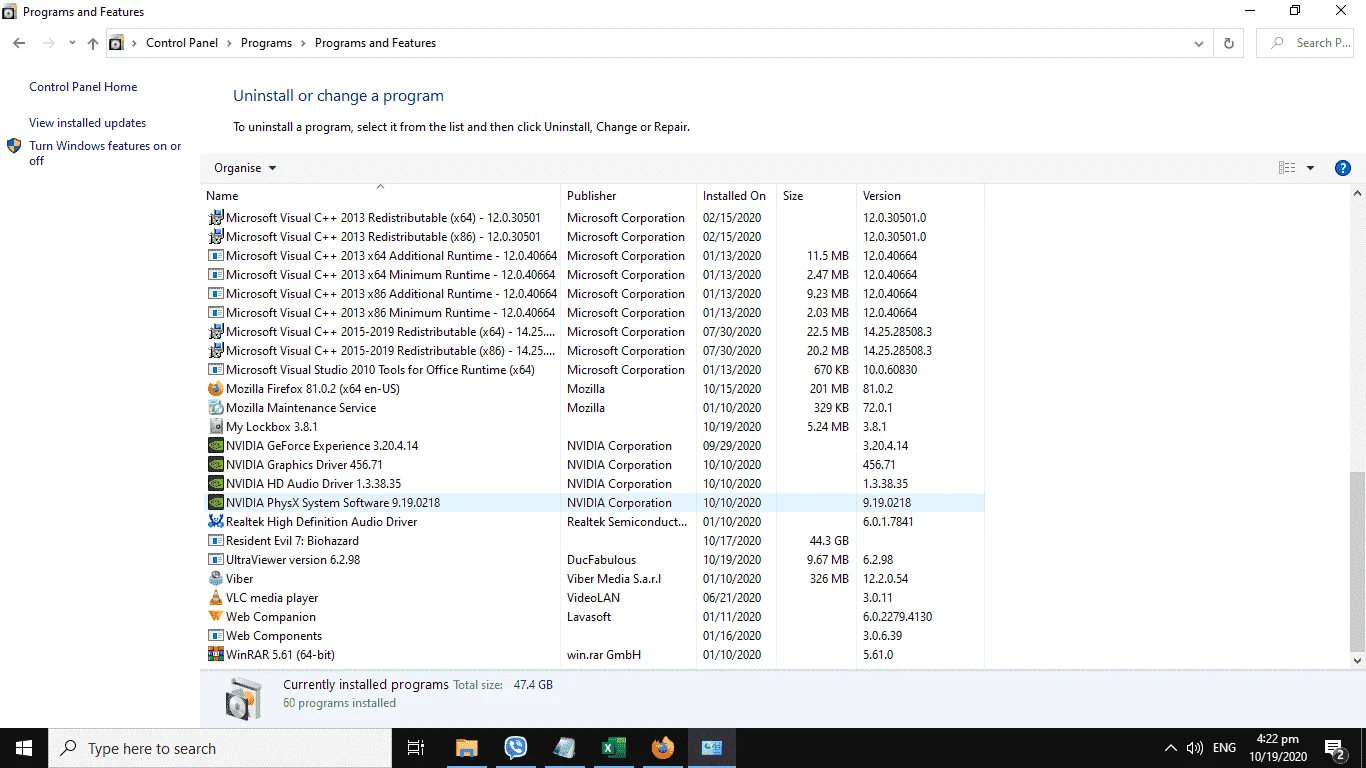The height and width of the screenshot is (768, 1366).
Task: Open File Explorer from the taskbar
Action: (x=467, y=748)
